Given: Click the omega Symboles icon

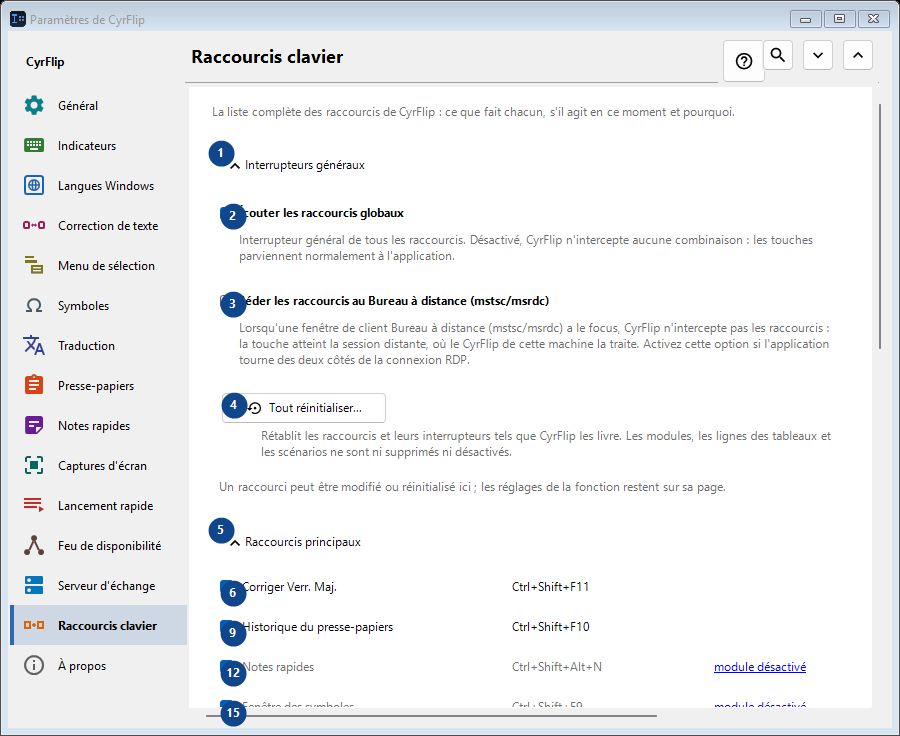Looking at the screenshot, I should (34, 305).
